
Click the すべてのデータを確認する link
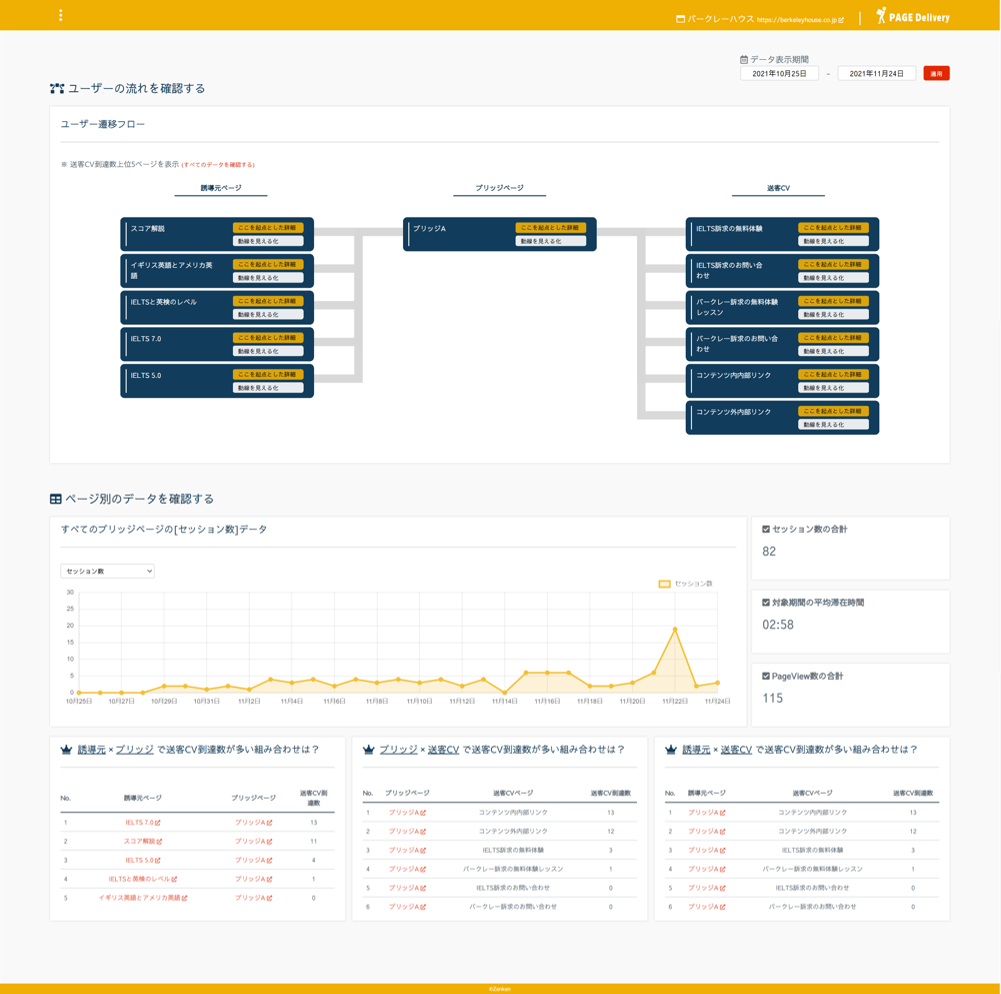(x=218, y=165)
